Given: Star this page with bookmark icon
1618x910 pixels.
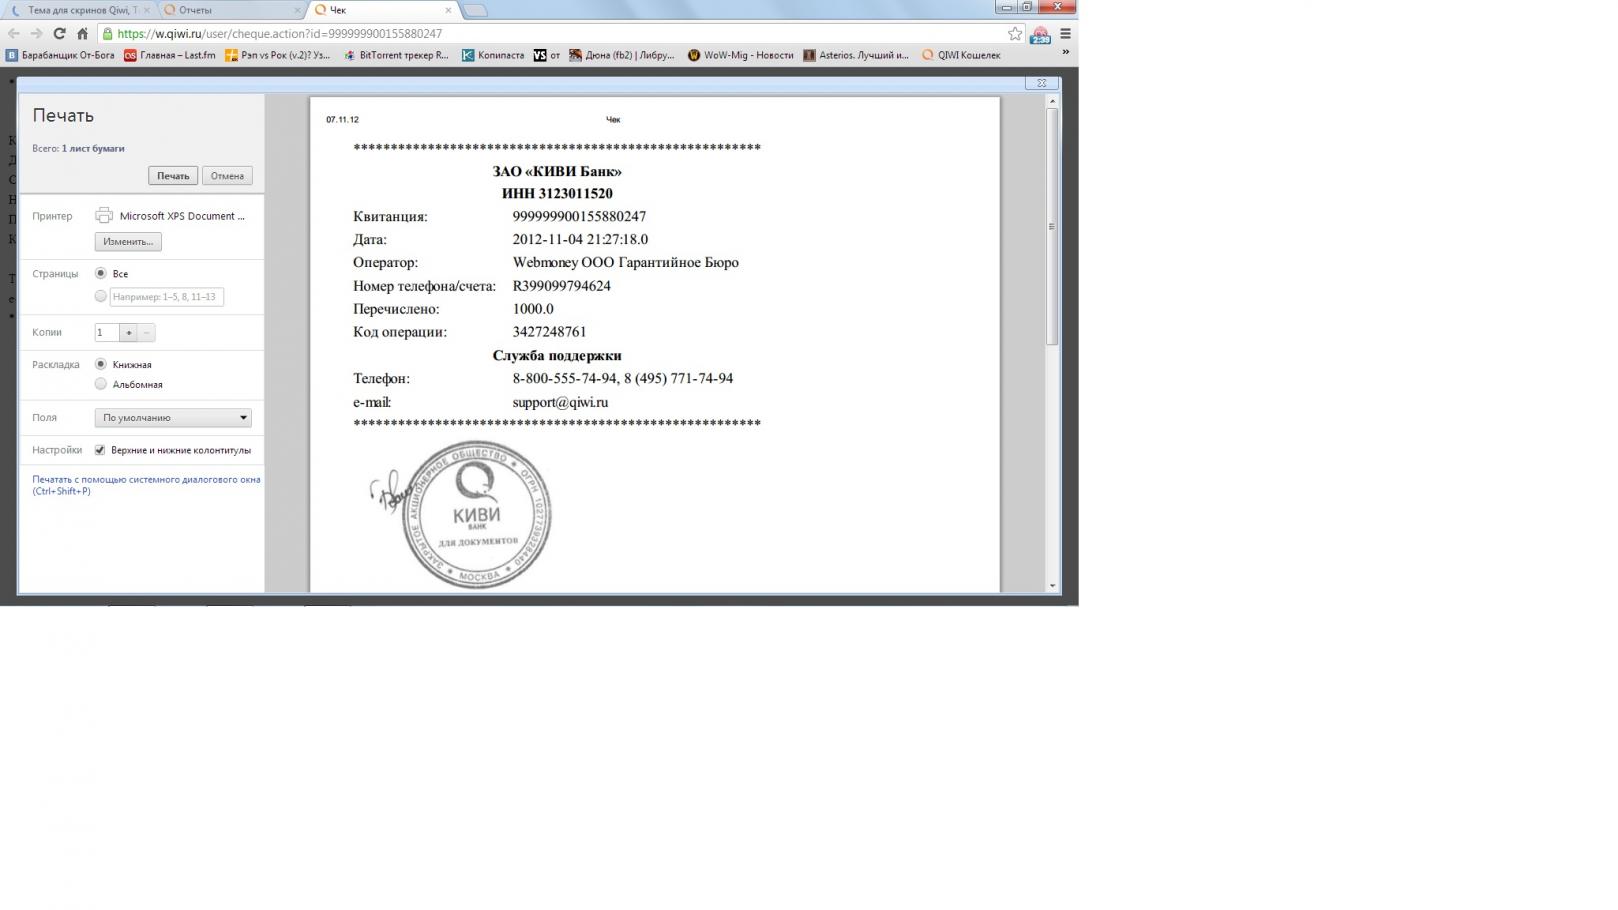Looking at the screenshot, I should [1015, 33].
